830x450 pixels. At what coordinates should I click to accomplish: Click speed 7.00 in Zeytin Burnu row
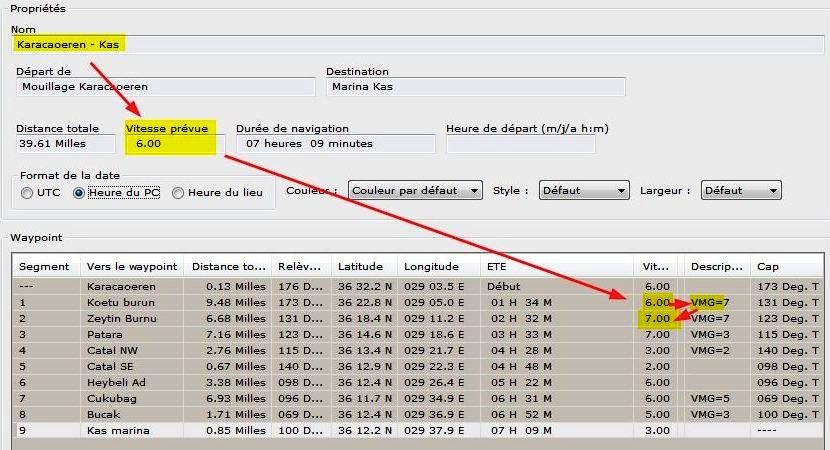tap(657, 319)
